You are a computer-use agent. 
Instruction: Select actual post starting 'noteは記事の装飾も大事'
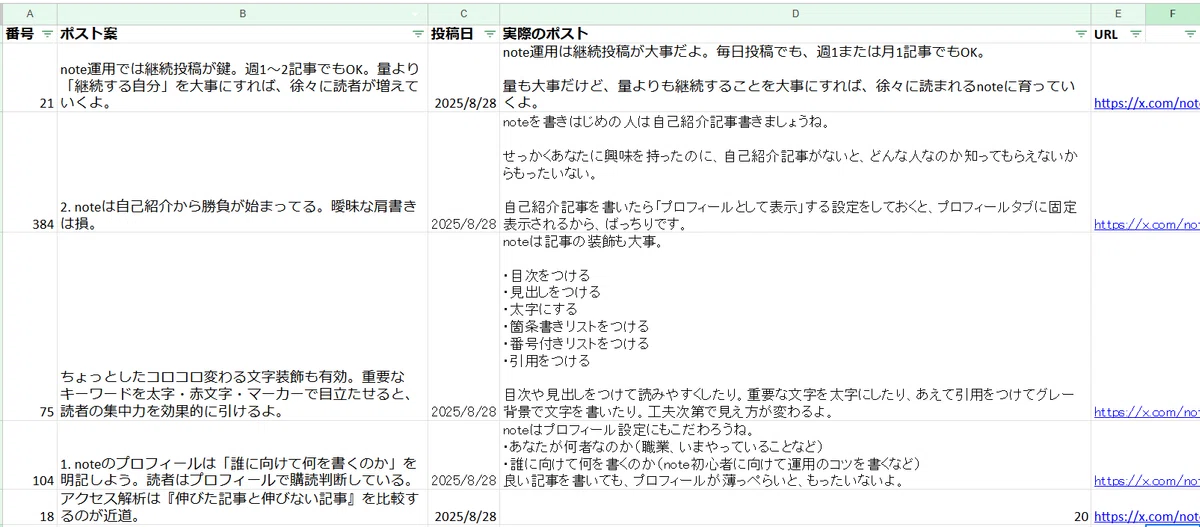[795, 327]
